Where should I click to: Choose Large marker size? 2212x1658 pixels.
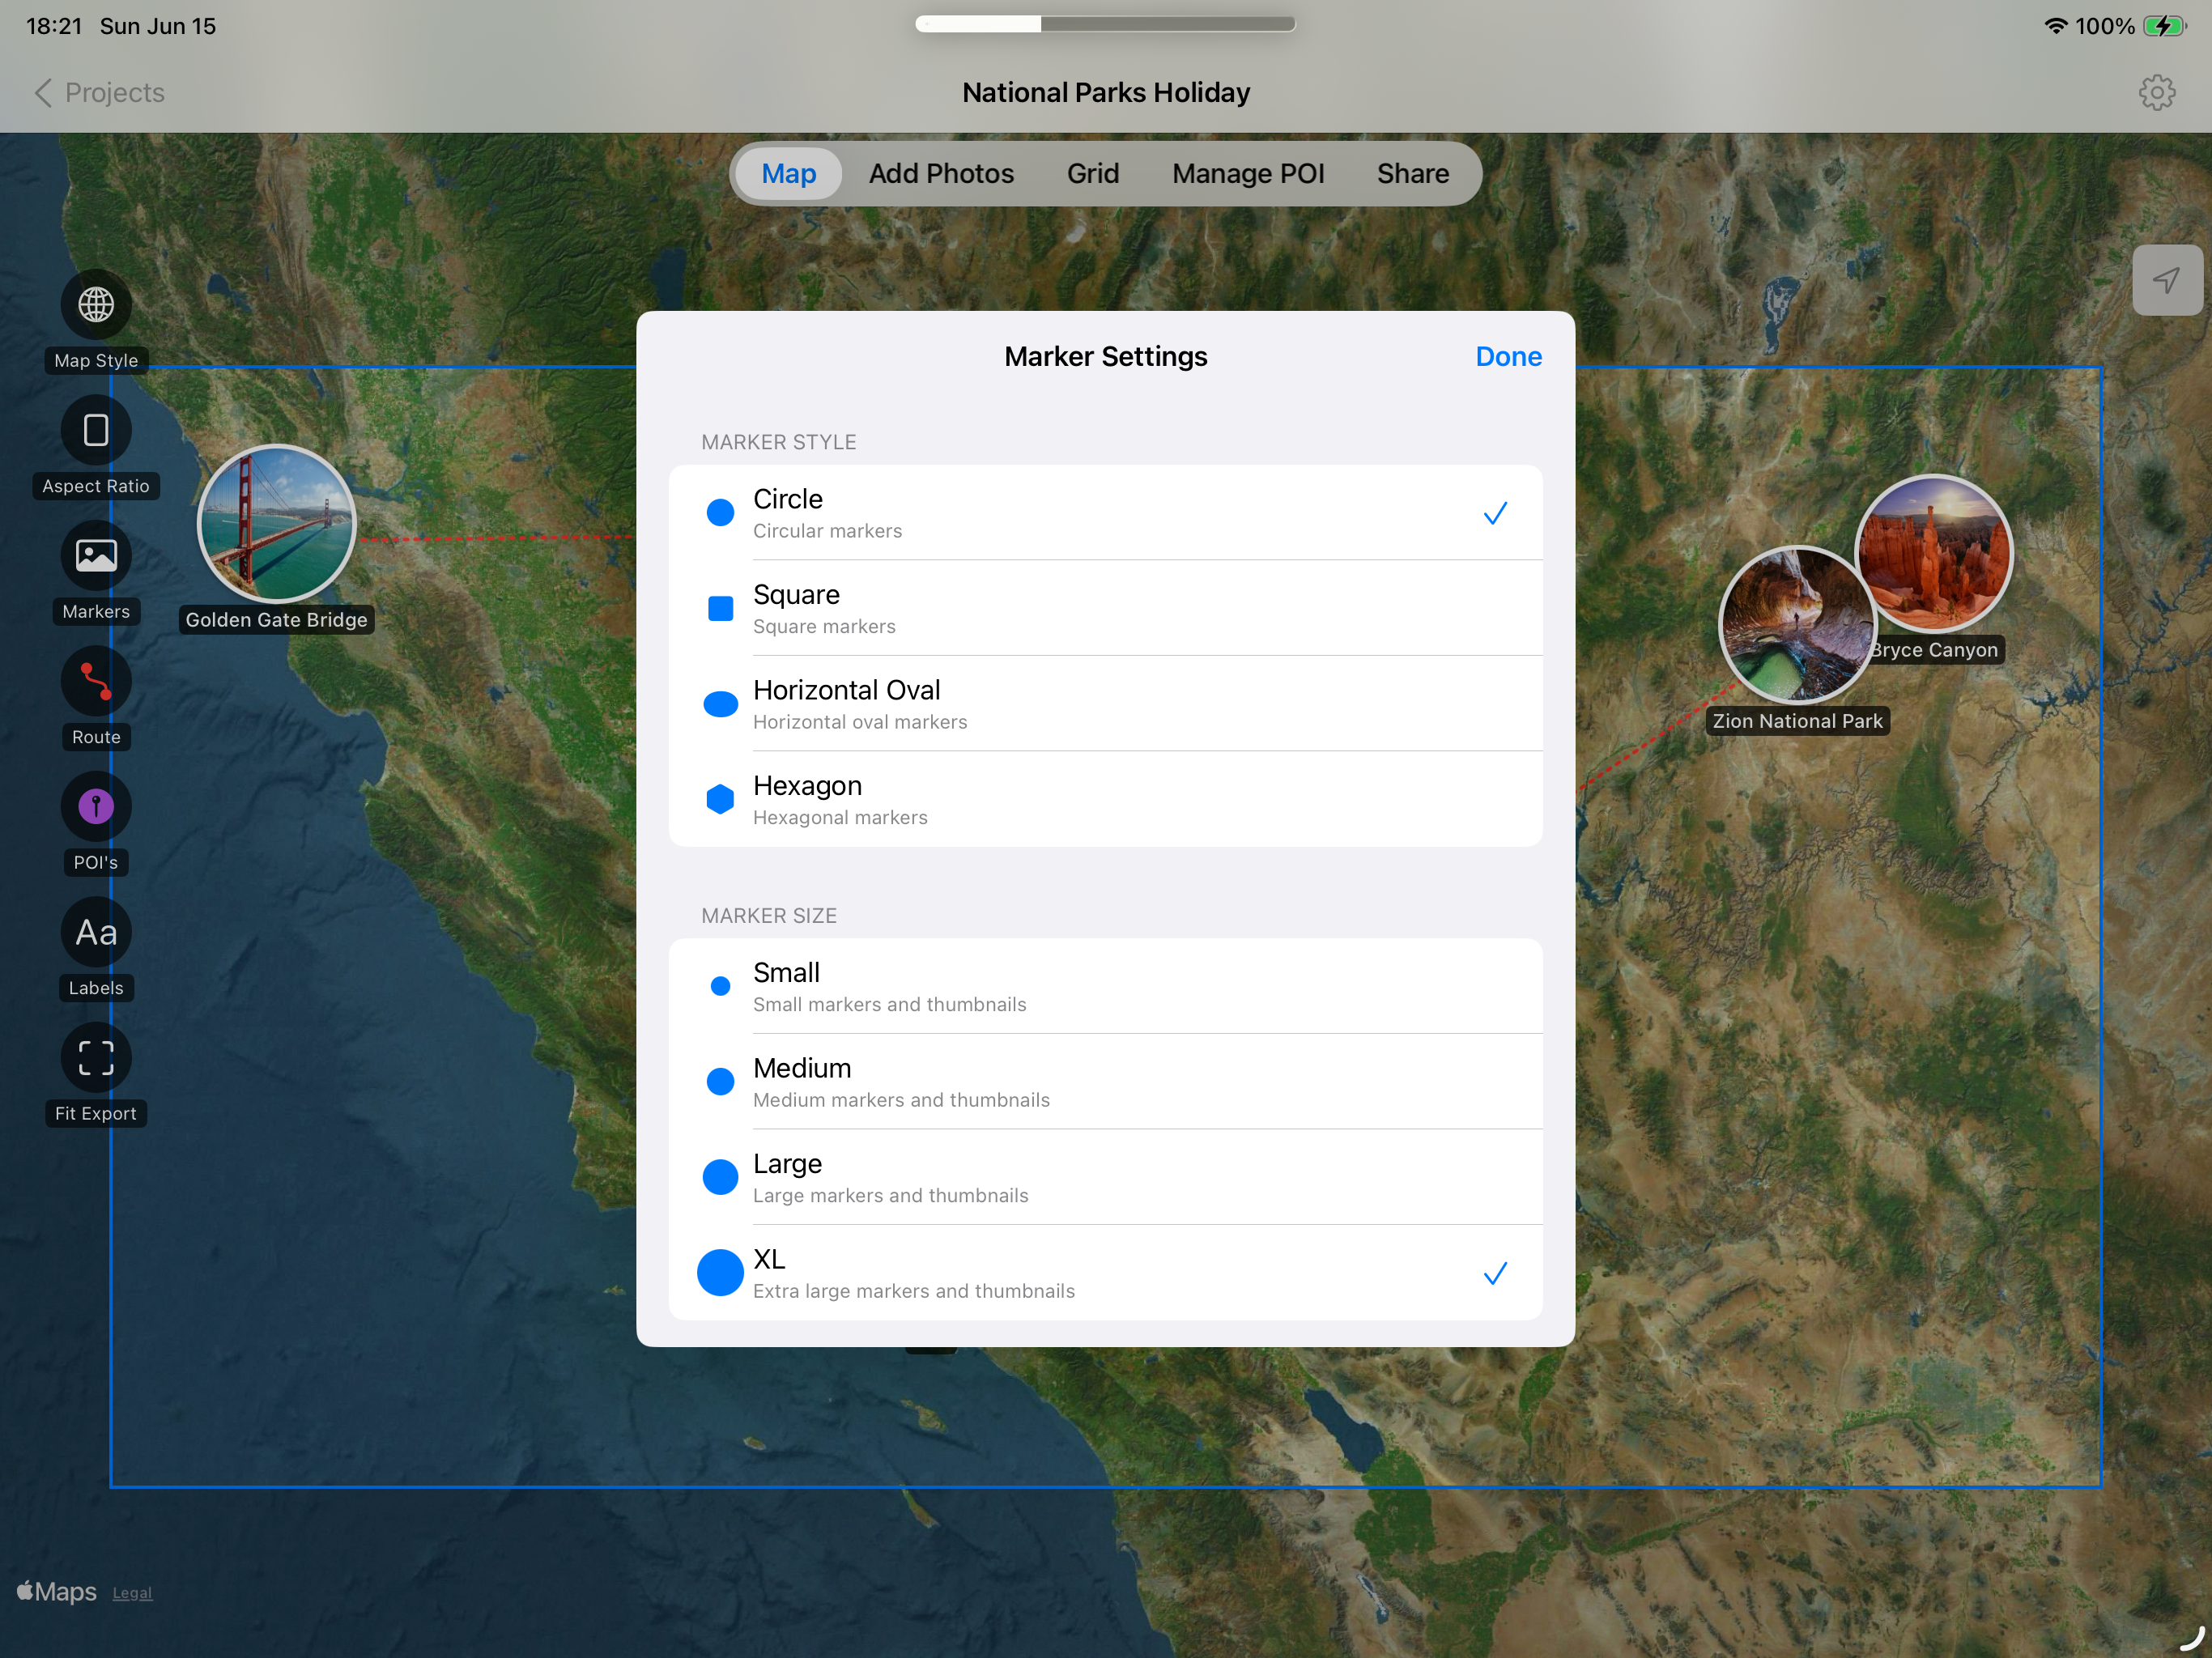pyautogui.click(x=1105, y=1177)
